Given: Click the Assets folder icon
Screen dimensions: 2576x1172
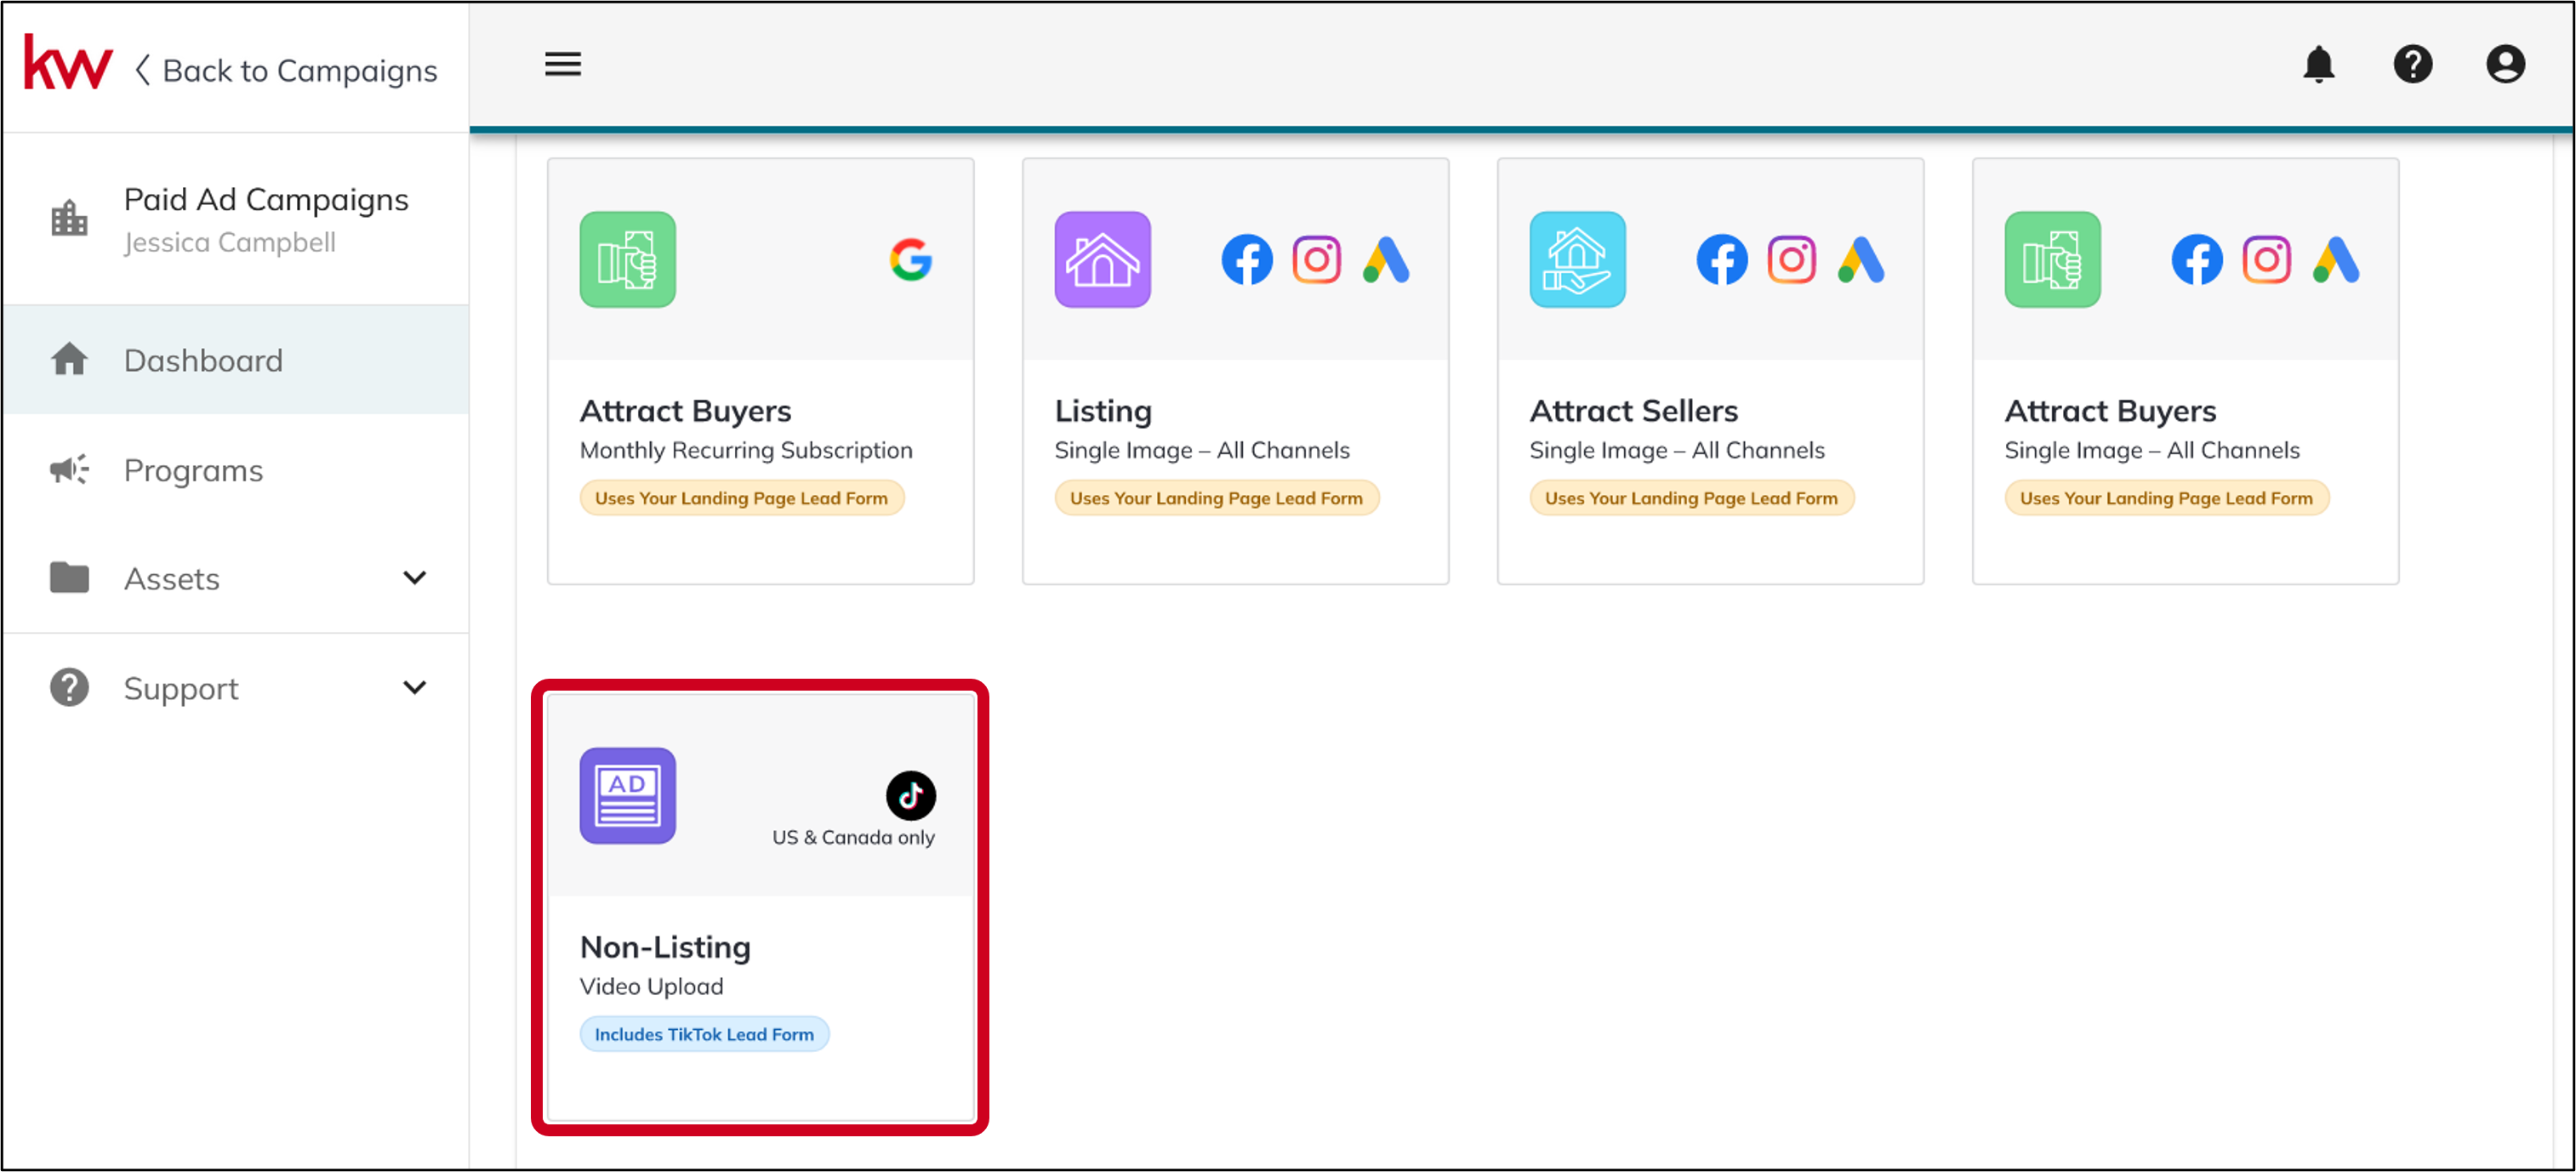Looking at the screenshot, I should tap(69, 578).
